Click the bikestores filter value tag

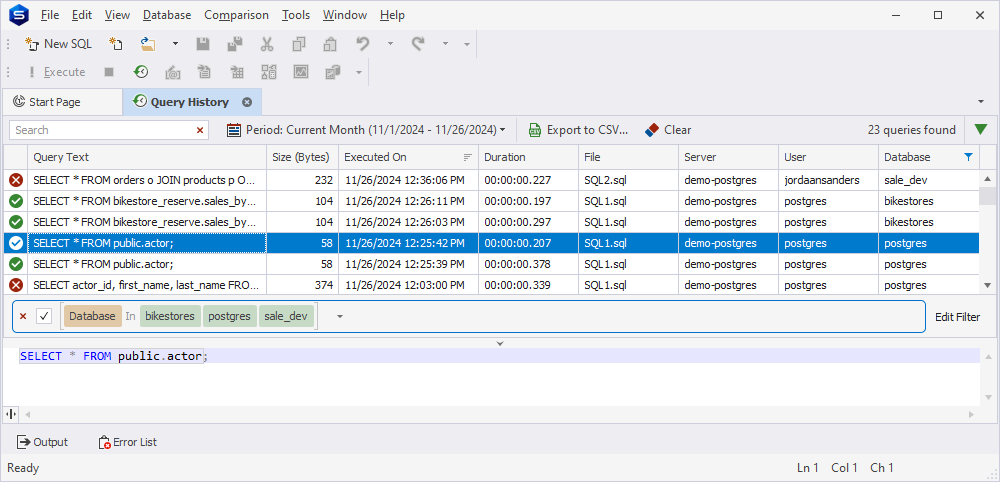click(170, 316)
